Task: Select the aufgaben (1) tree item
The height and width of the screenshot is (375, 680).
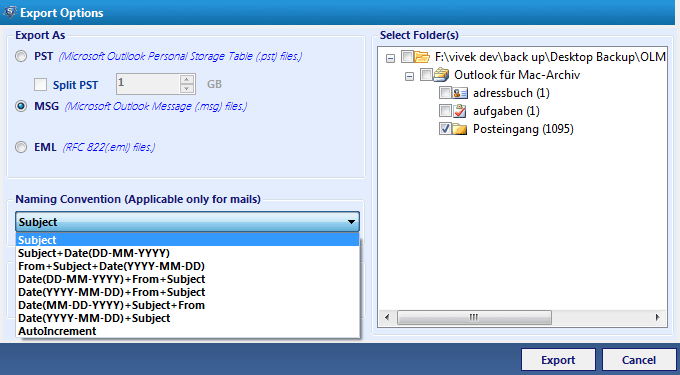Action: [506, 111]
